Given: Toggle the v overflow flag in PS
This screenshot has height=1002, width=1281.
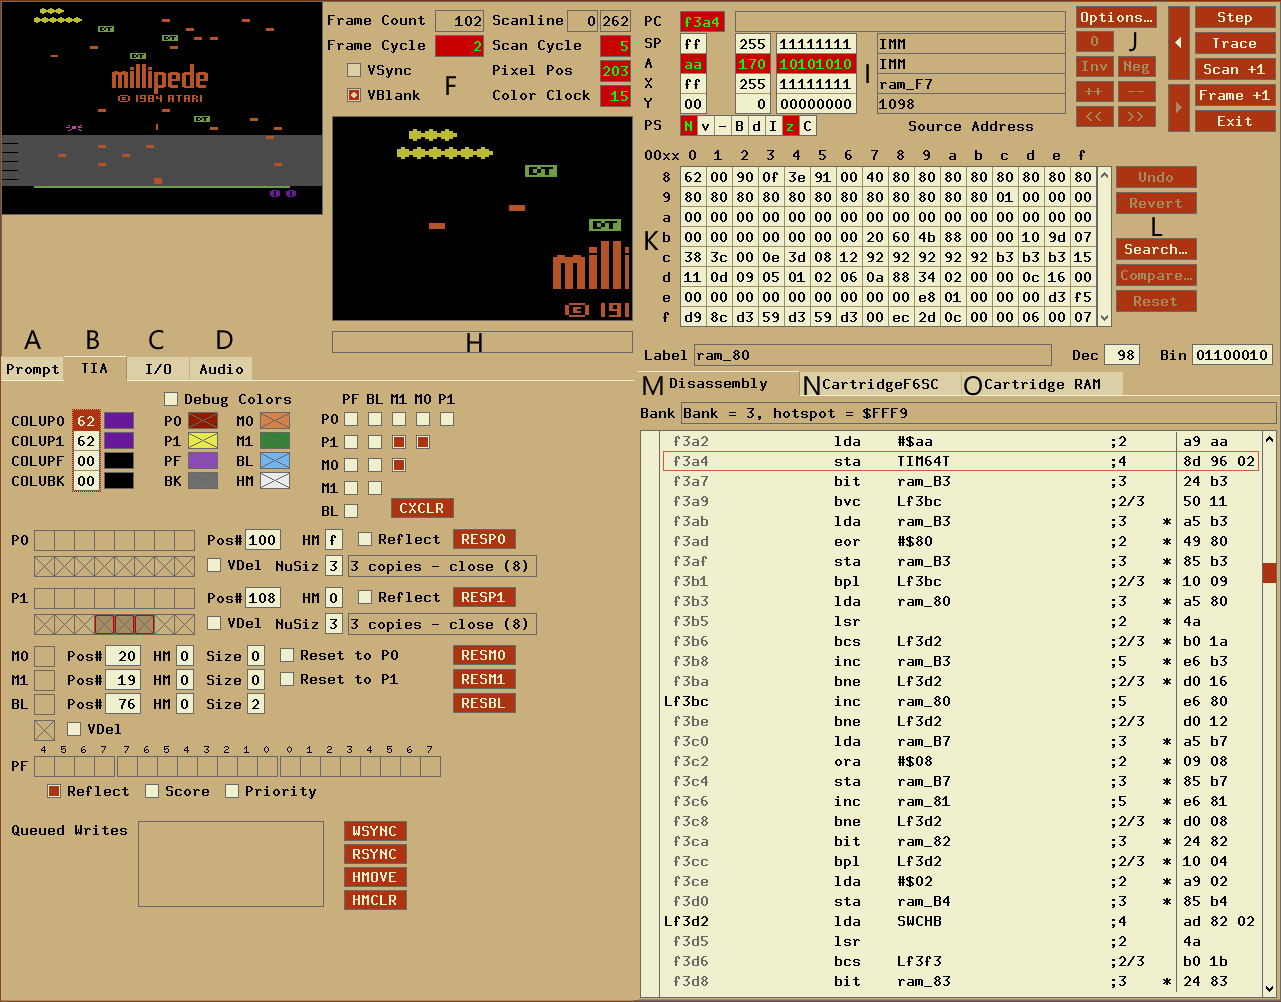Looking at the screenshot, I should point(705,126).
